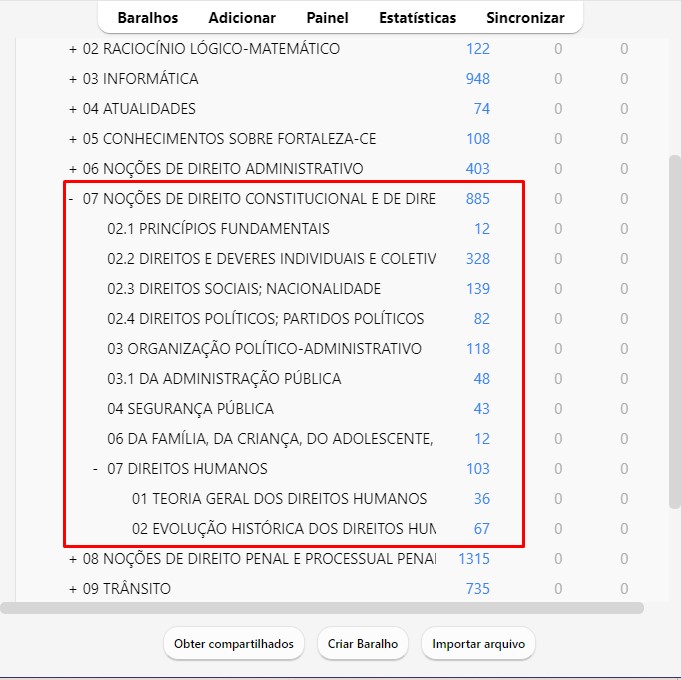Expand the 03 Informática deck

pyautogui.click(x=72, y=79)
